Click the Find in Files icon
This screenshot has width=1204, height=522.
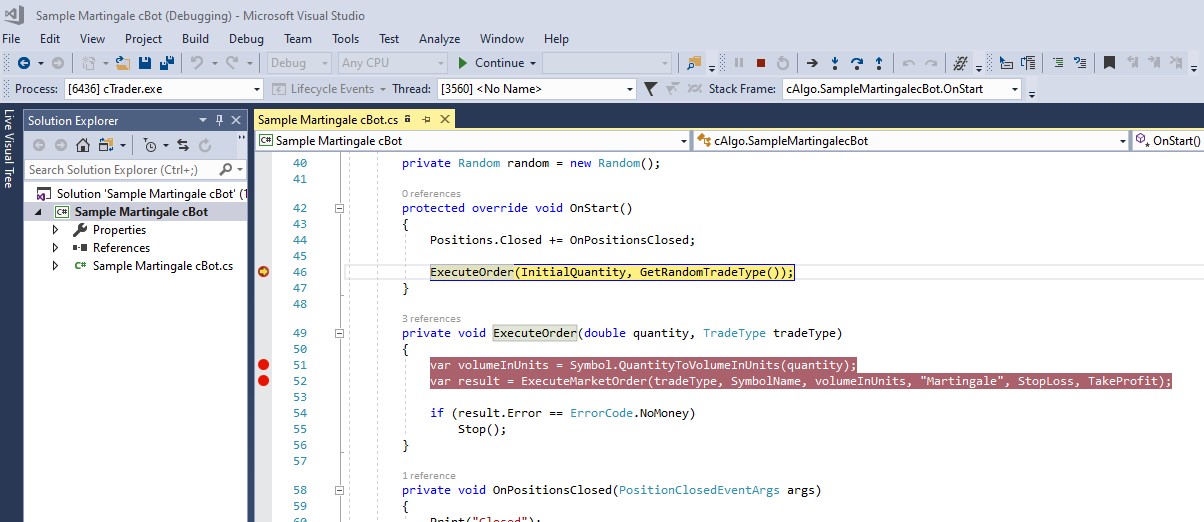coord(695,63)
